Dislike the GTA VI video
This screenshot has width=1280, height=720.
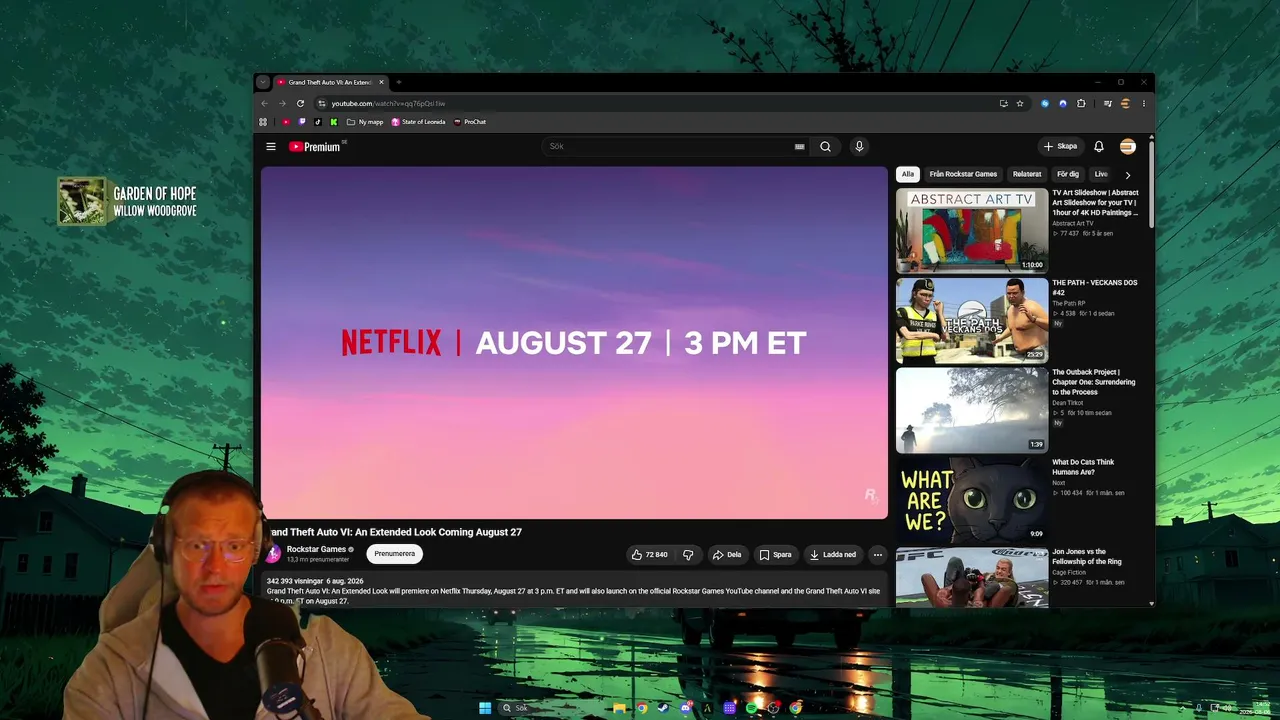click(x=688, y=555)
